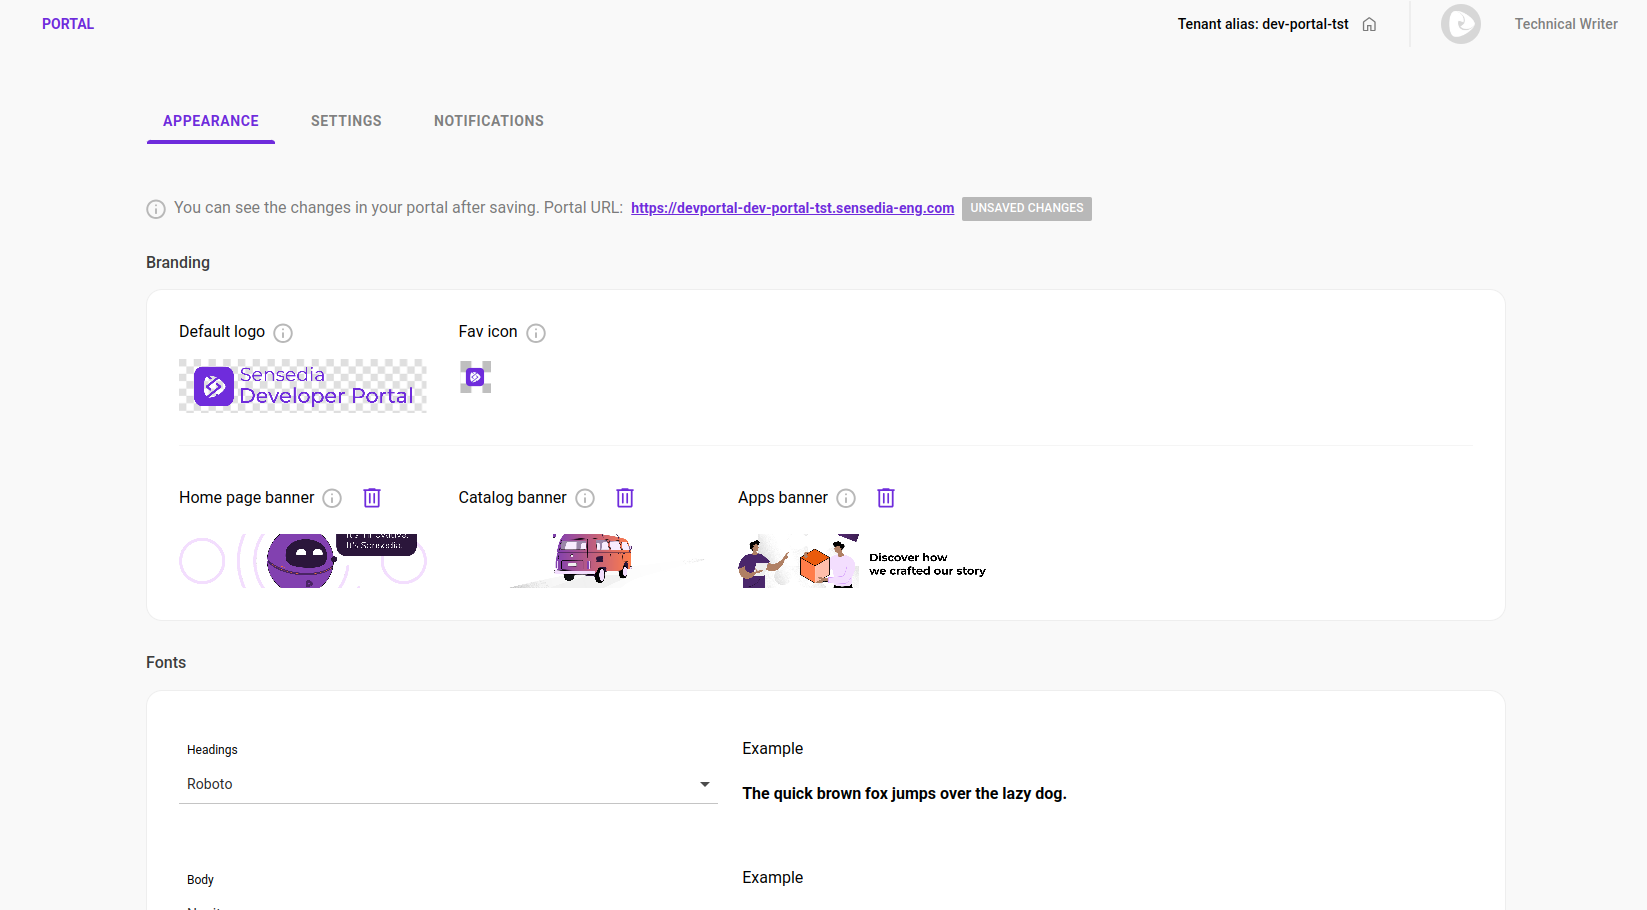Switch to the Notifications tab
Screen dimensions: 1647x910
coord(488,120)
